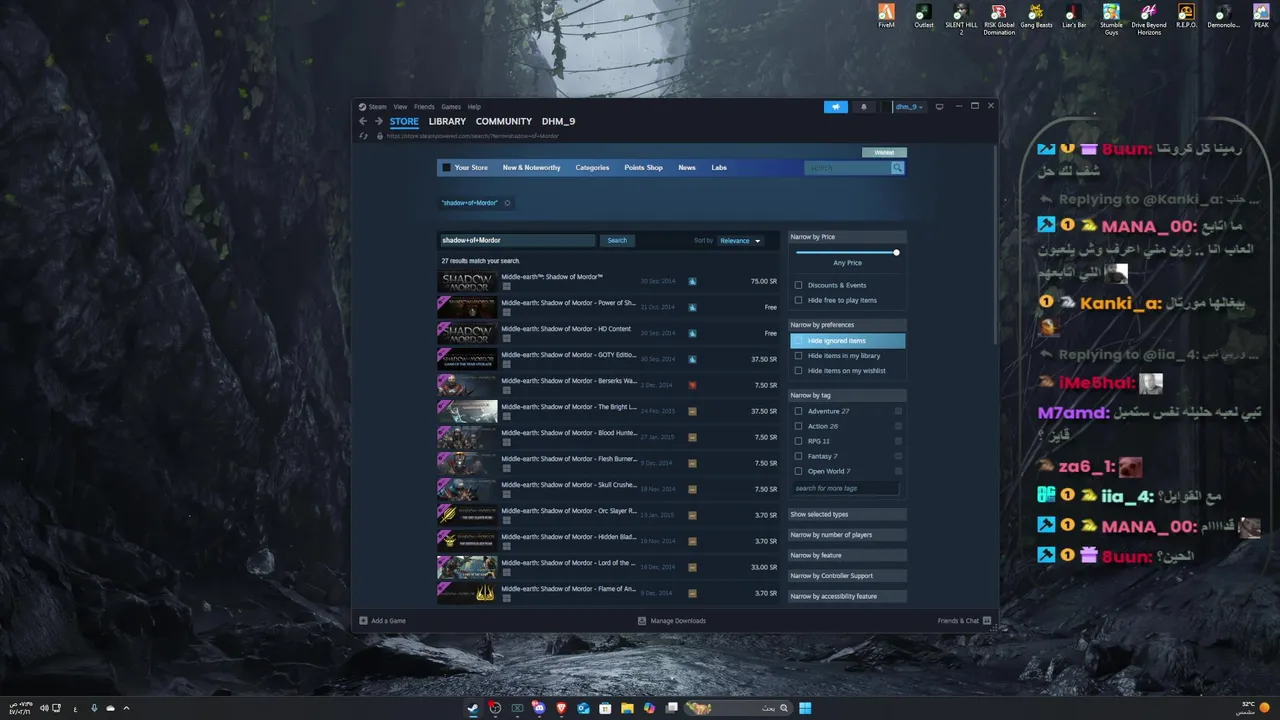The height and width of the screenshot is (720, 1280).
Task: Collapse Narrow by preferences header
Action: [847, 325]
